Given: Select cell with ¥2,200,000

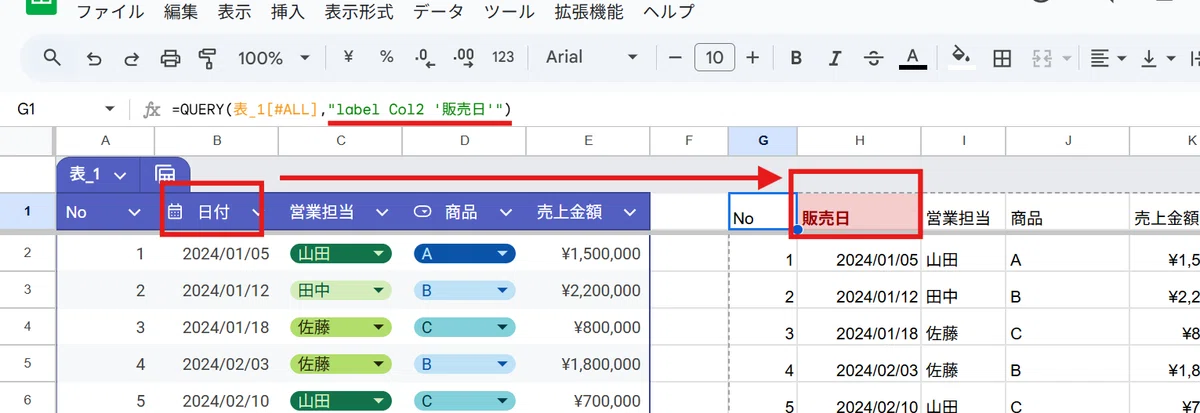Looking at the screenshot, I should pos(588,291).
